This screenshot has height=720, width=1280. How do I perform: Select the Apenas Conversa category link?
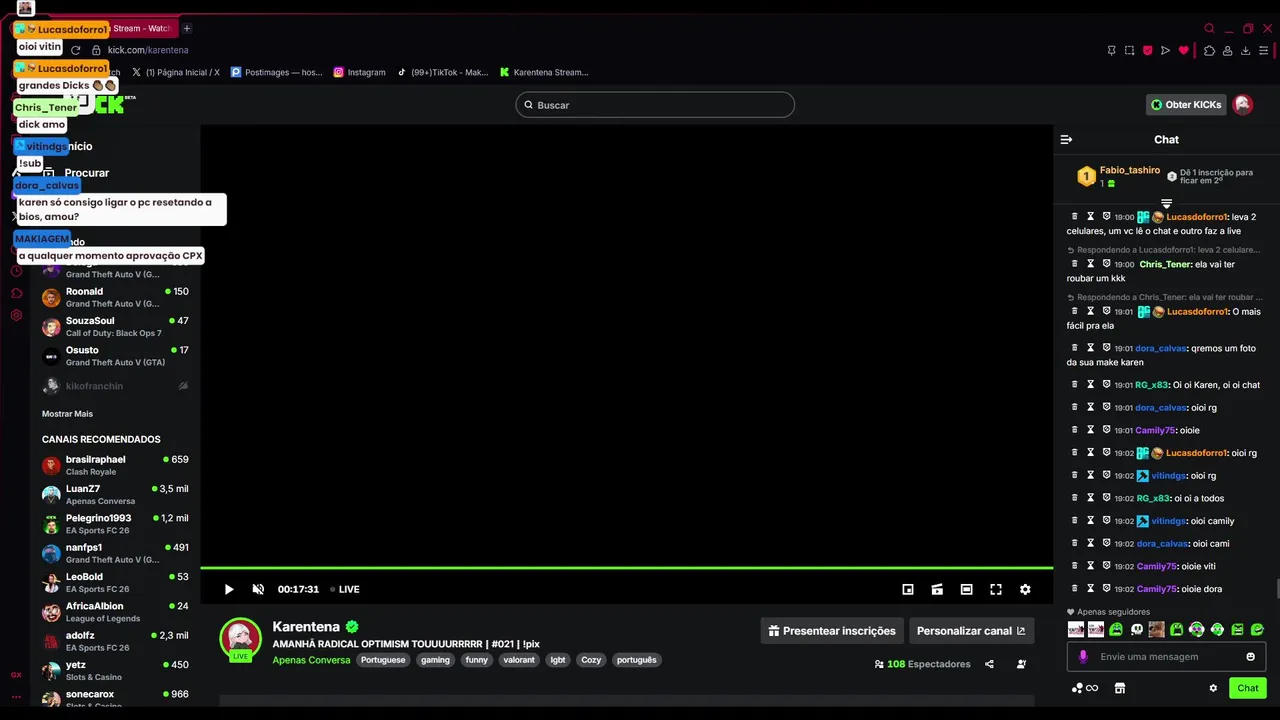[x=311, y=660]
